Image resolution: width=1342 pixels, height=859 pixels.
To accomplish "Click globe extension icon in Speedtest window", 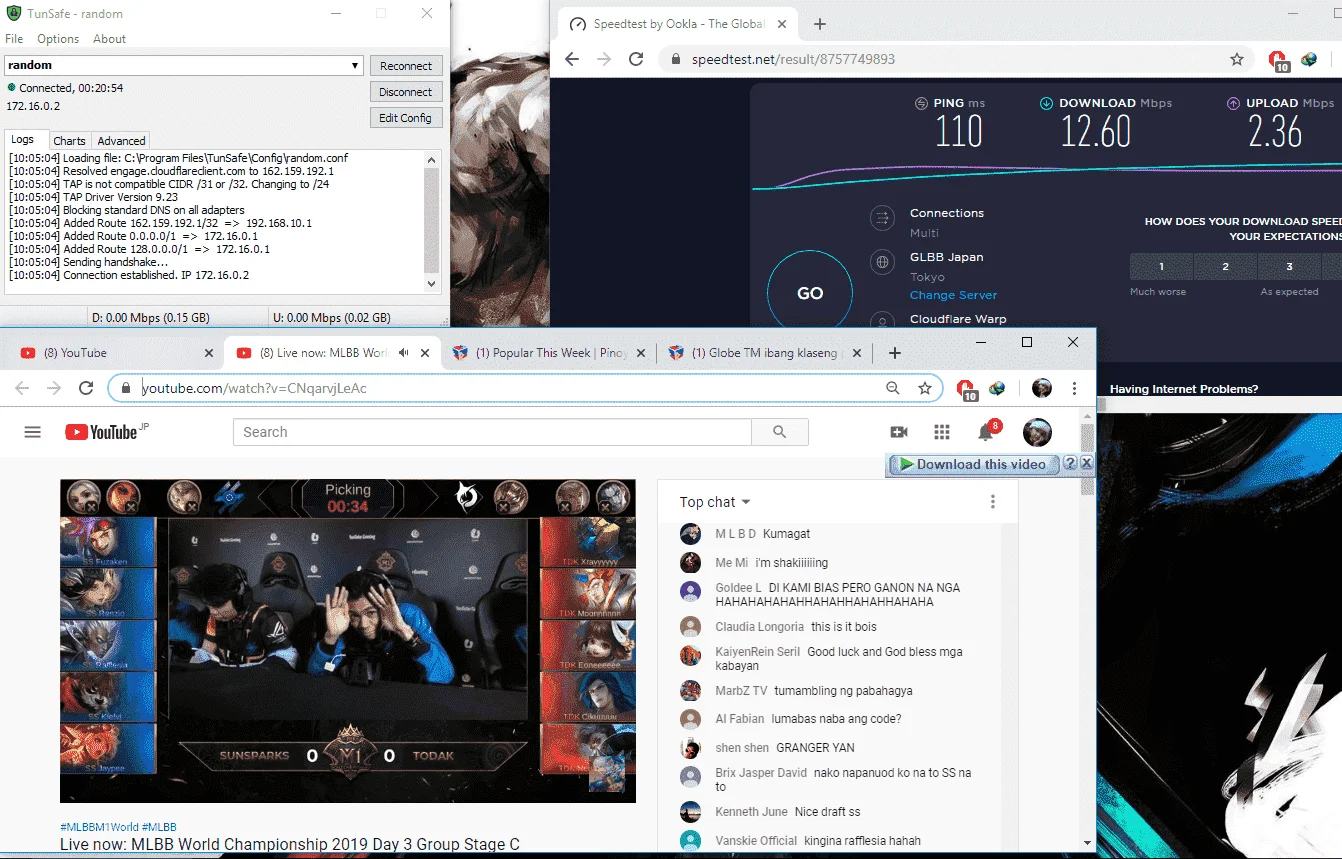I will pyautogui.click(x=1309, y=59).
